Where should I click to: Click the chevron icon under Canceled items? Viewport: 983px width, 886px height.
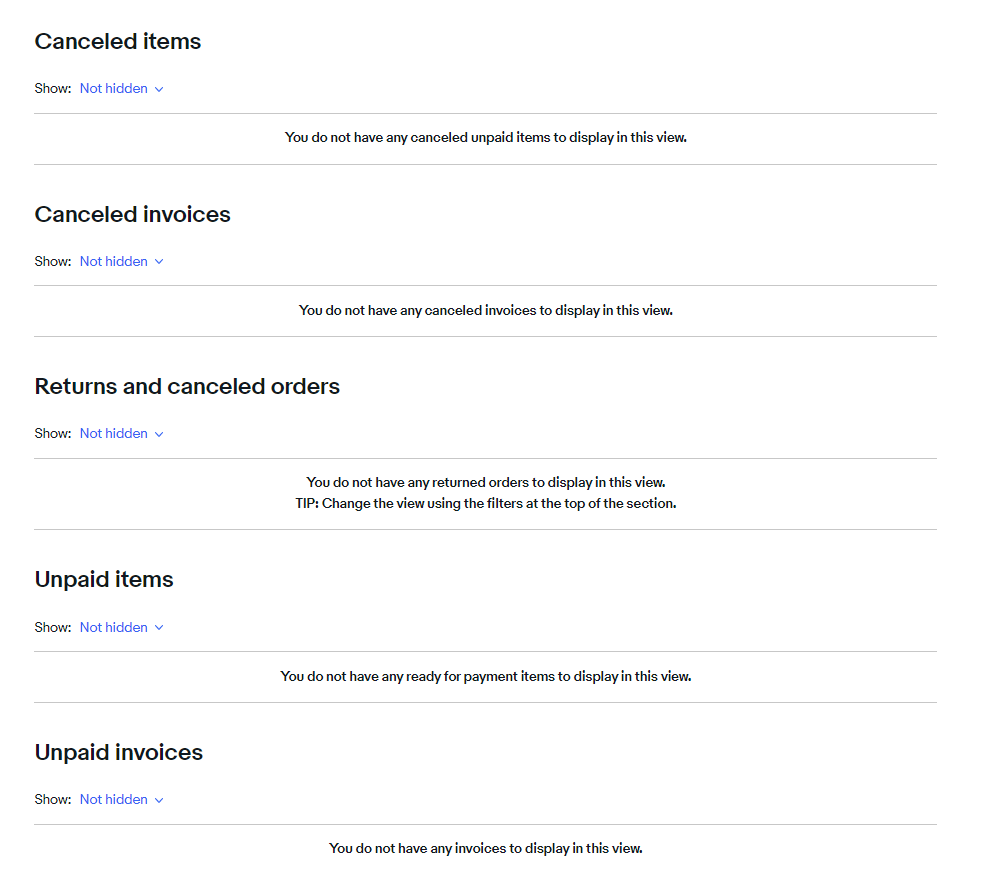click(159, 89)
